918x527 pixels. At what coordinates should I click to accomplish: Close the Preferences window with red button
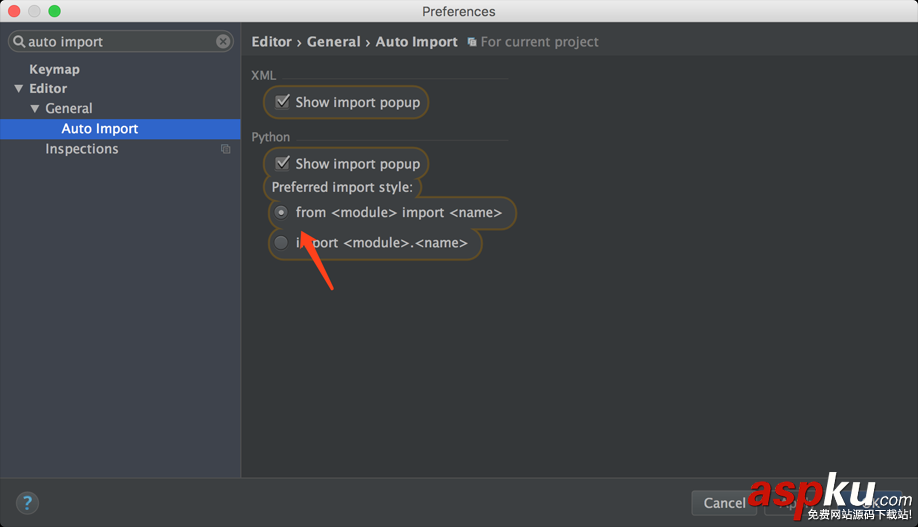point(14,11)
